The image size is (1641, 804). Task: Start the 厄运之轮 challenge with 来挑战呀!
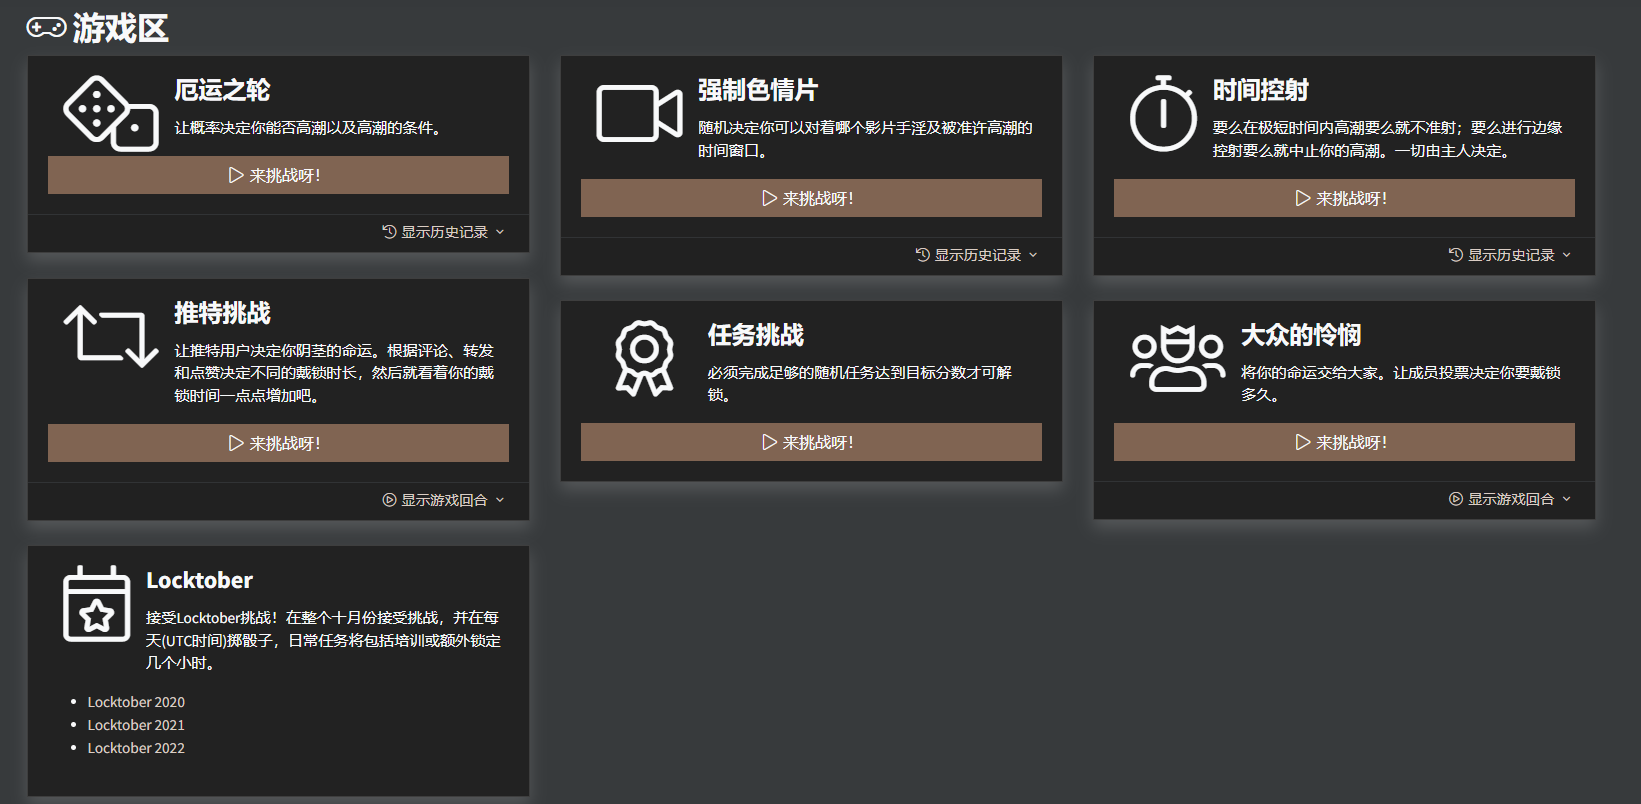pyautogui.click(x=278, y=175)
